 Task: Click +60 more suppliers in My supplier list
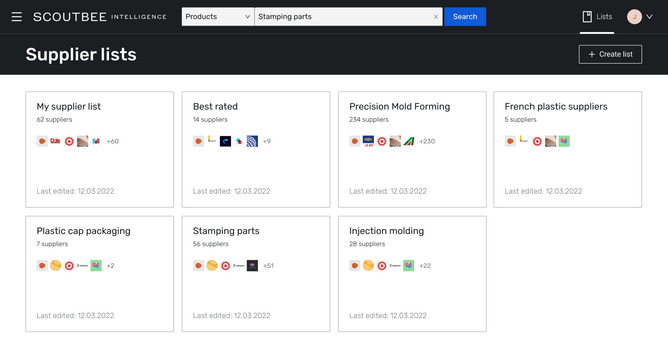tap(112, 141)
